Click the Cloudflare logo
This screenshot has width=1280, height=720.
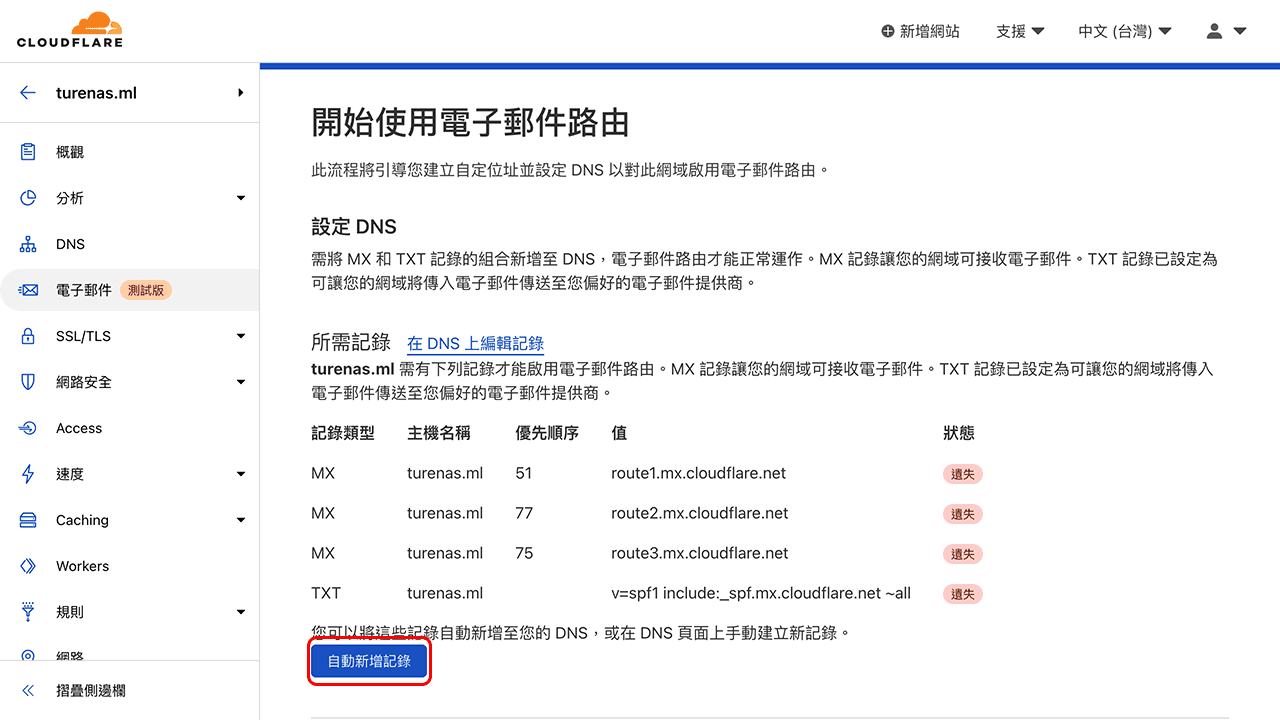click(x=70, y=30)
